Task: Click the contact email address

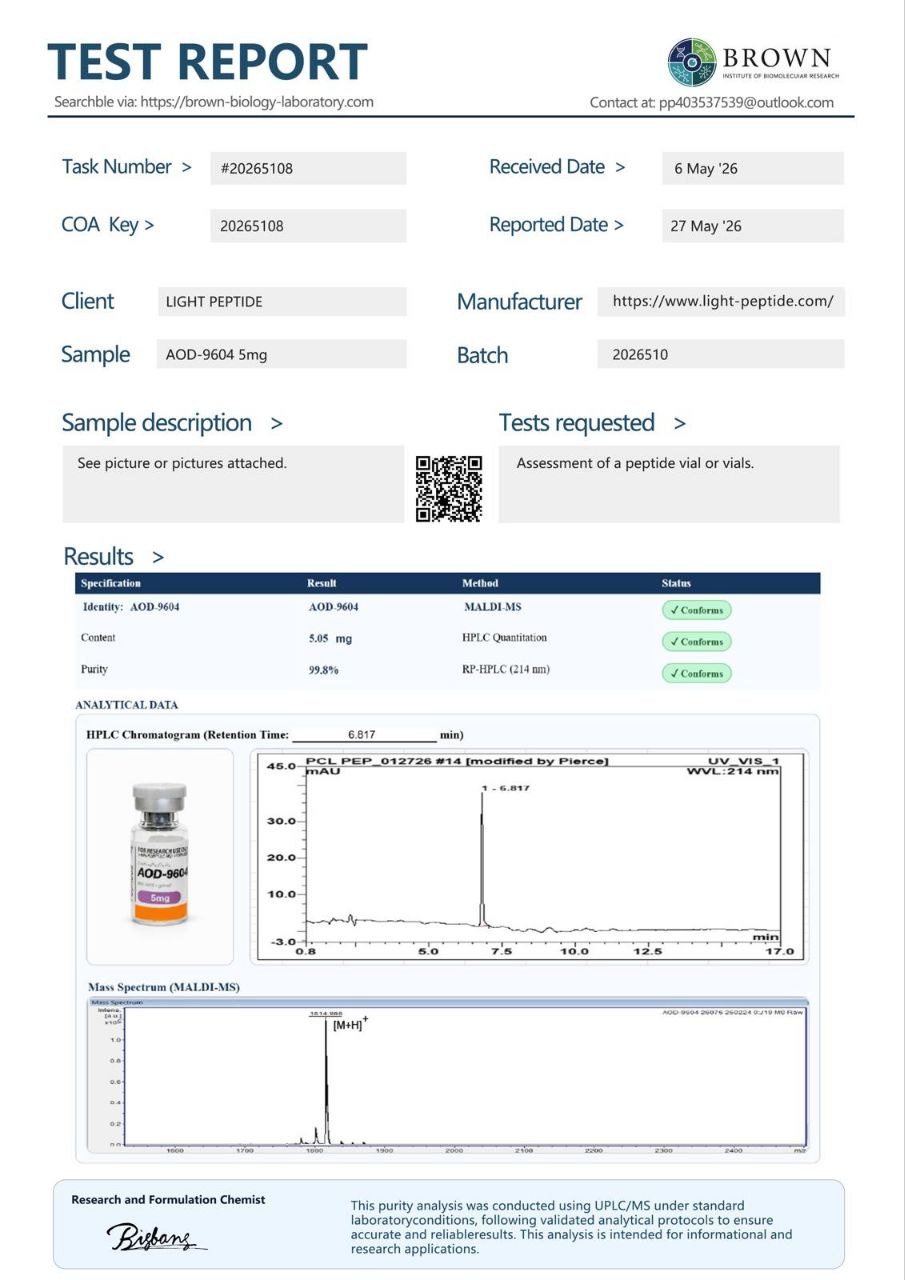Action: click(746, 102)
